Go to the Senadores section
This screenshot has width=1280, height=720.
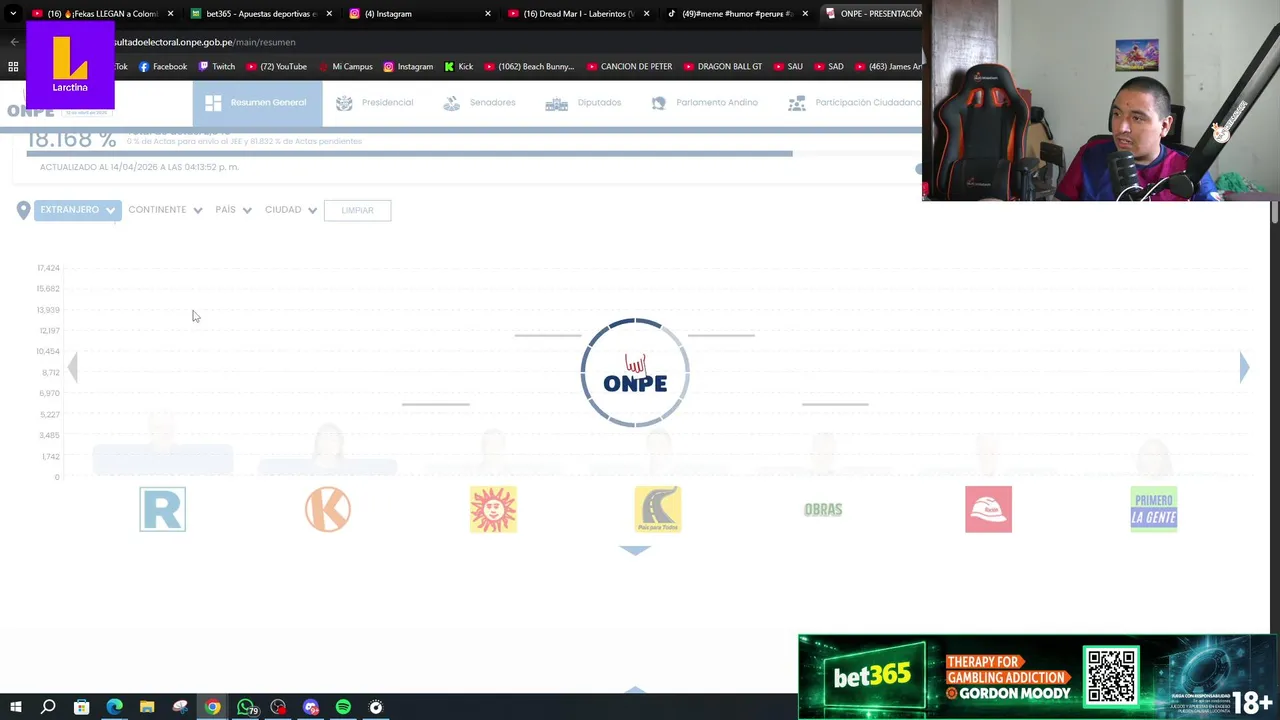coord(479,103)
